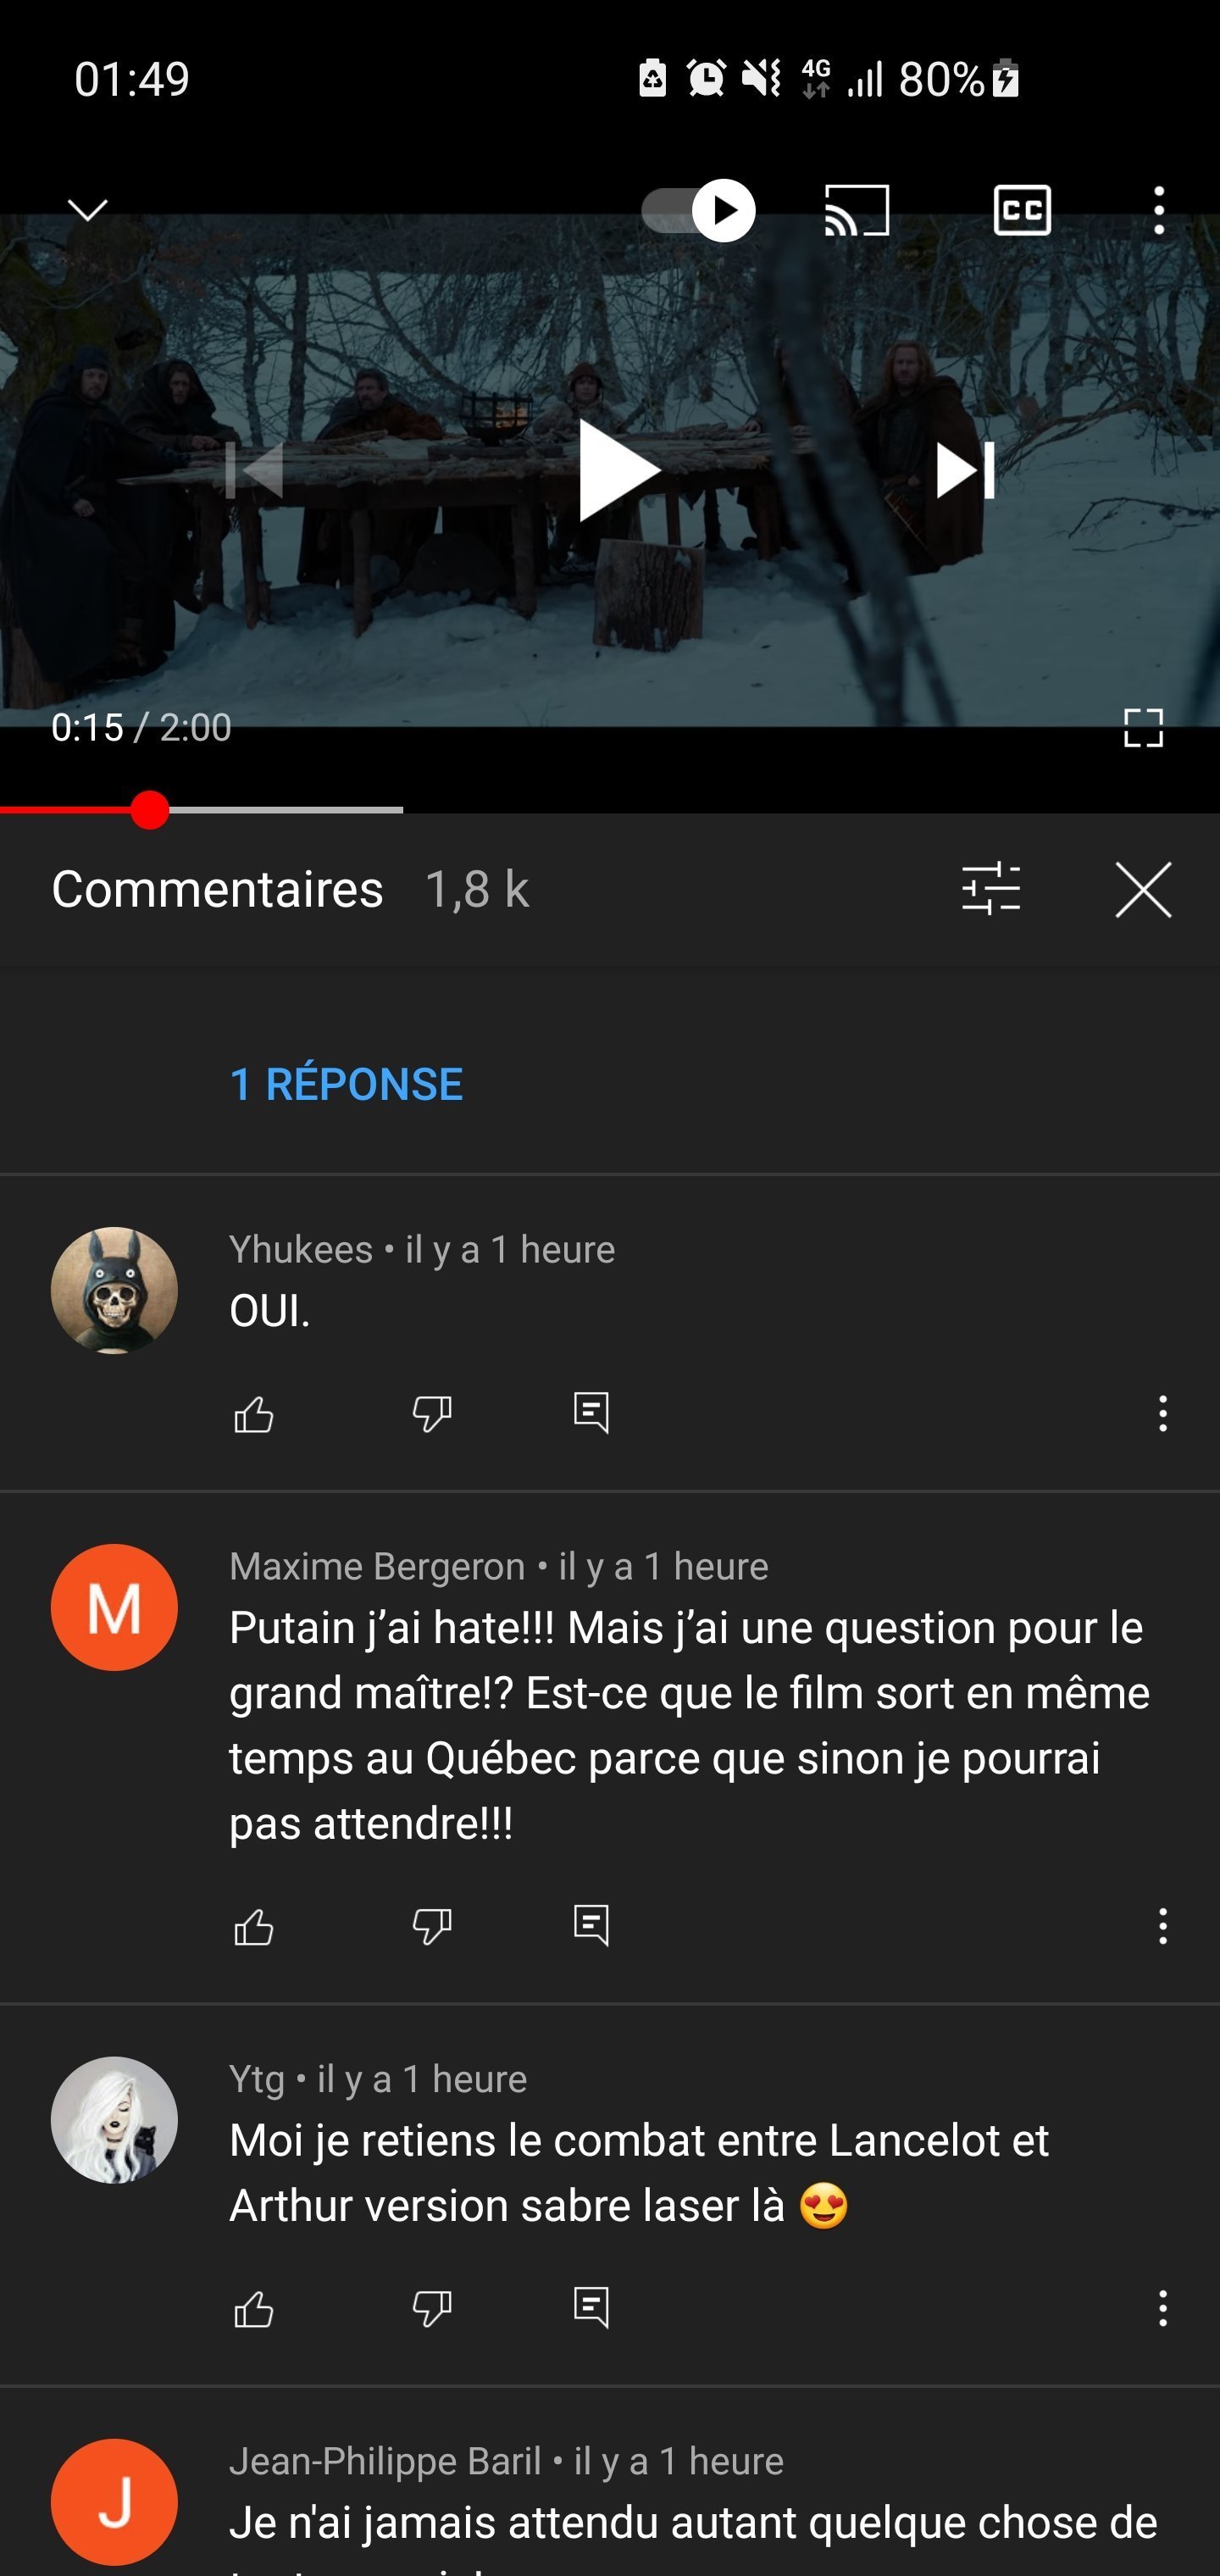Enter fullscreen mode on the video
The image size is (1220, 2576).
(1143, 728)
